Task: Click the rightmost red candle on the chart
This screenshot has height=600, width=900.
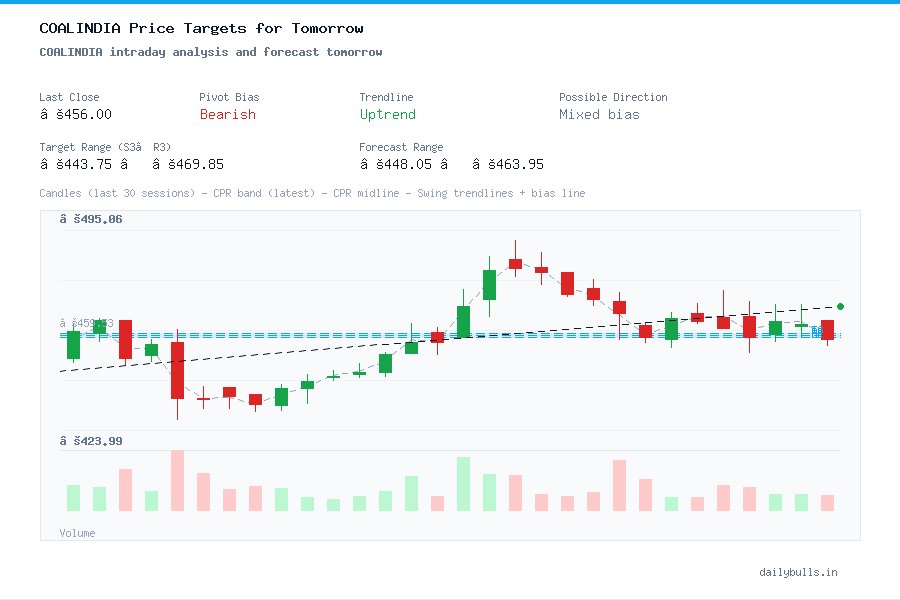Action: (x=827, y=331)
